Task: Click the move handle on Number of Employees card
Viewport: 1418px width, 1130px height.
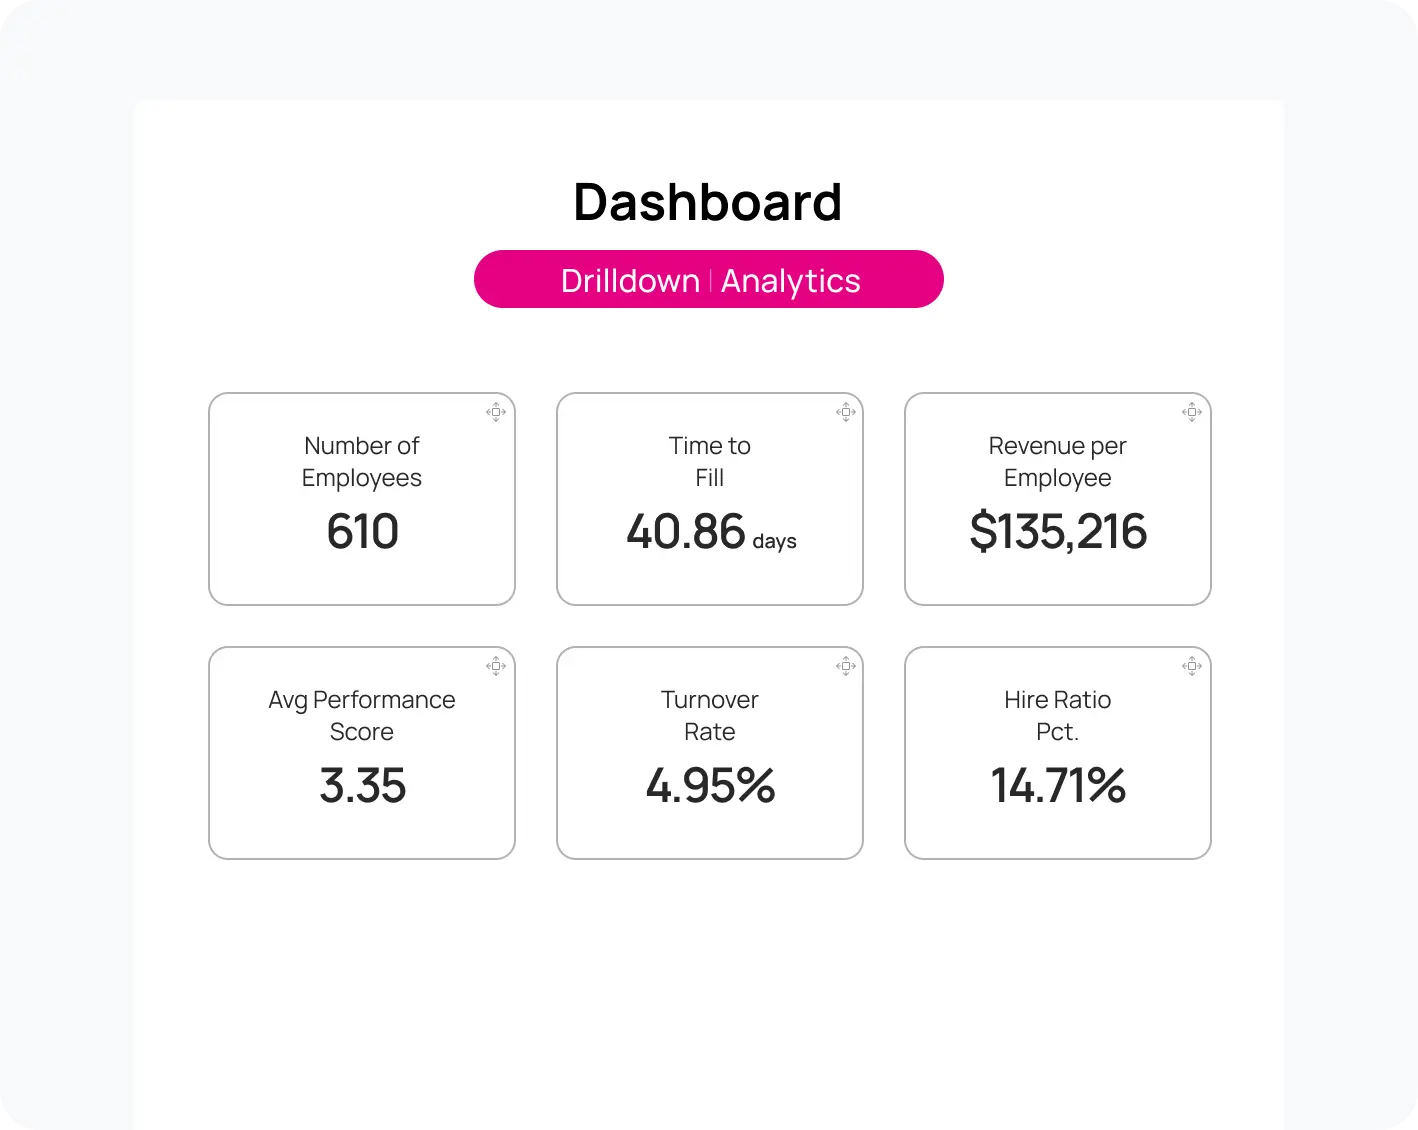Action: 496,412
